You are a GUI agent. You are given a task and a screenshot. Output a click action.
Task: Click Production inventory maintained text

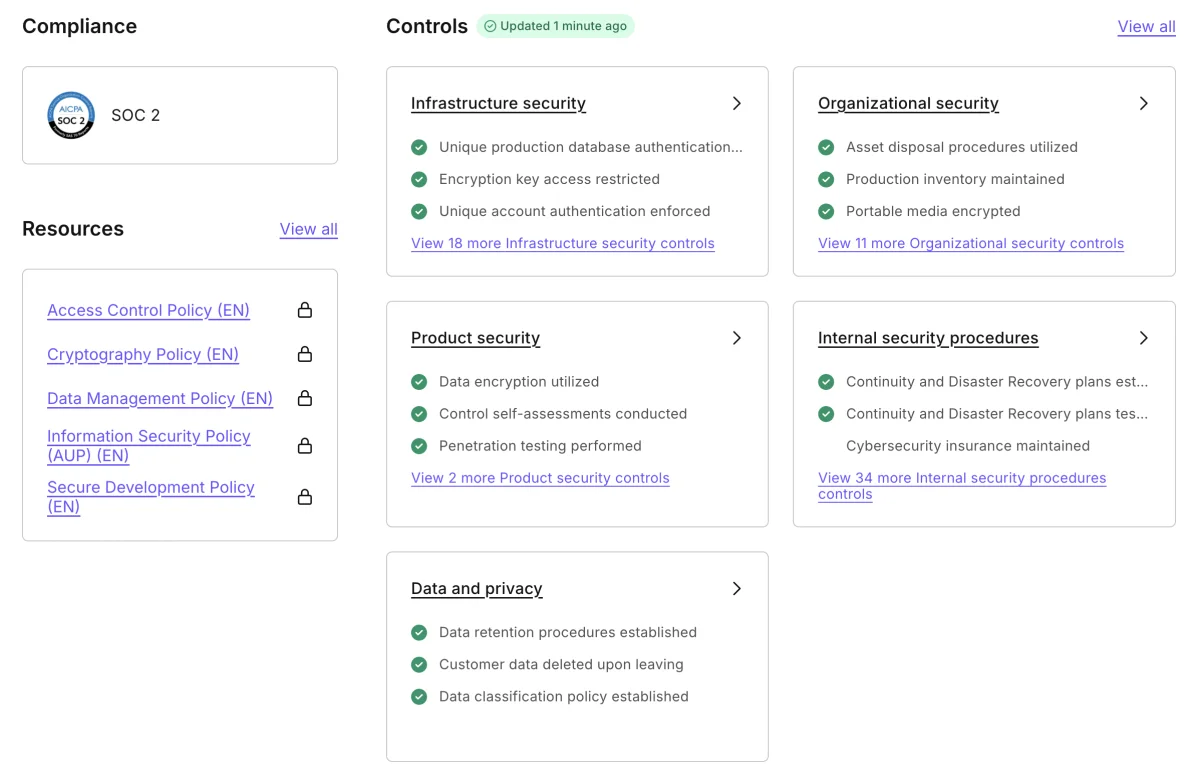click(955, 179)
